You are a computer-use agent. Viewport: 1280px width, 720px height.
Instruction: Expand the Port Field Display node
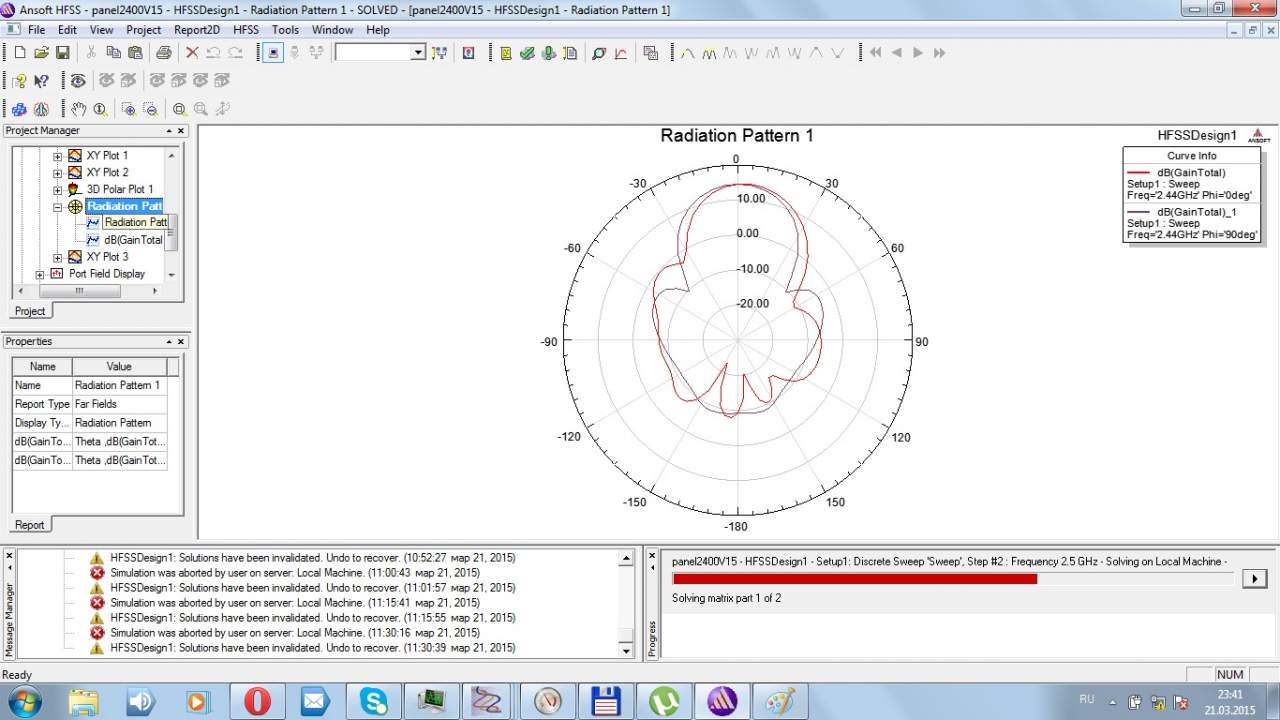(40, 274)
